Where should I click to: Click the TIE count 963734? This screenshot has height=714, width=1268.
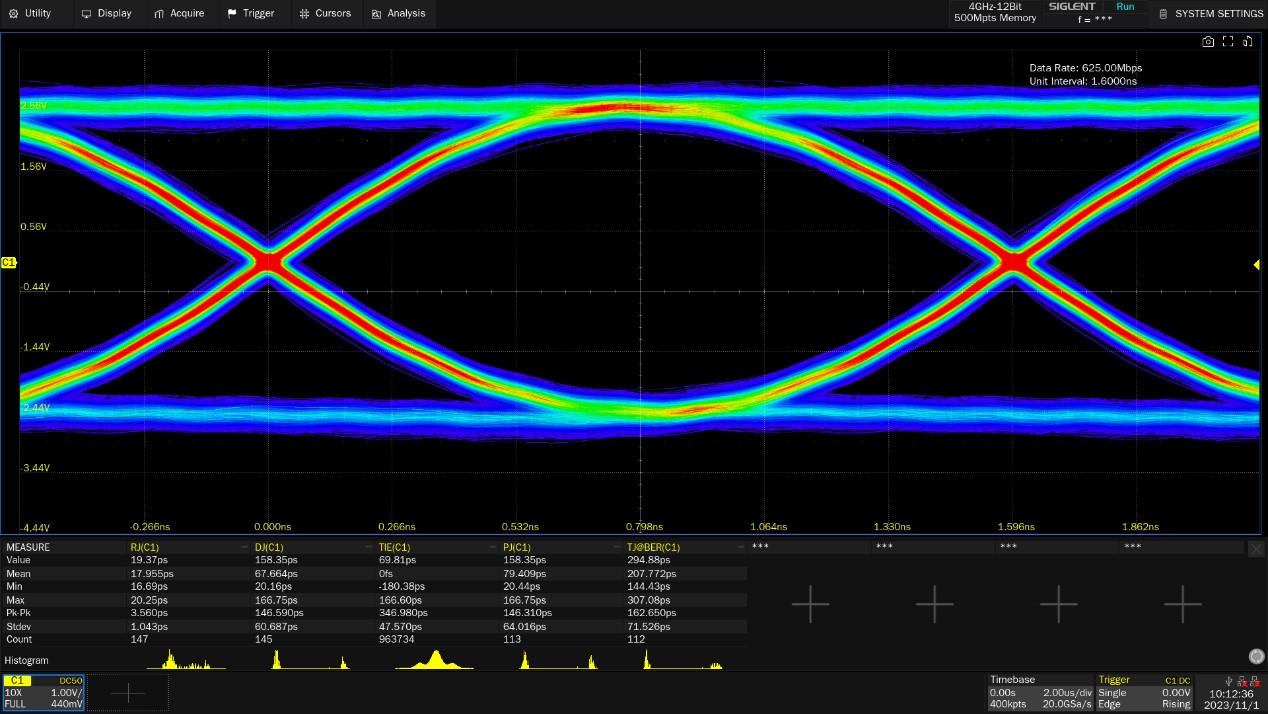point(396,639)
